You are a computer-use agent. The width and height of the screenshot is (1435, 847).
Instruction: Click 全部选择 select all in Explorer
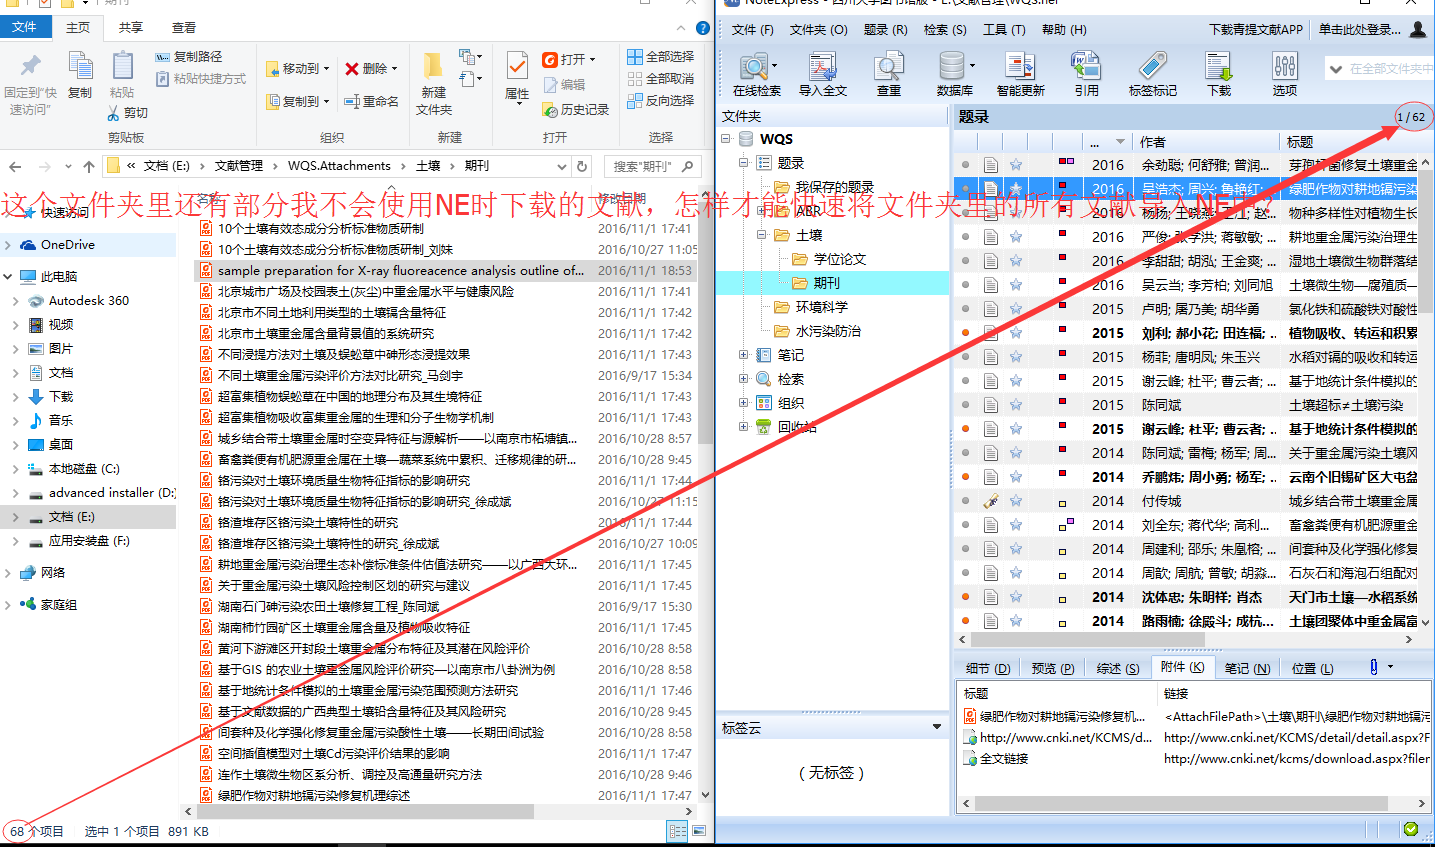[x=660, y=56]
